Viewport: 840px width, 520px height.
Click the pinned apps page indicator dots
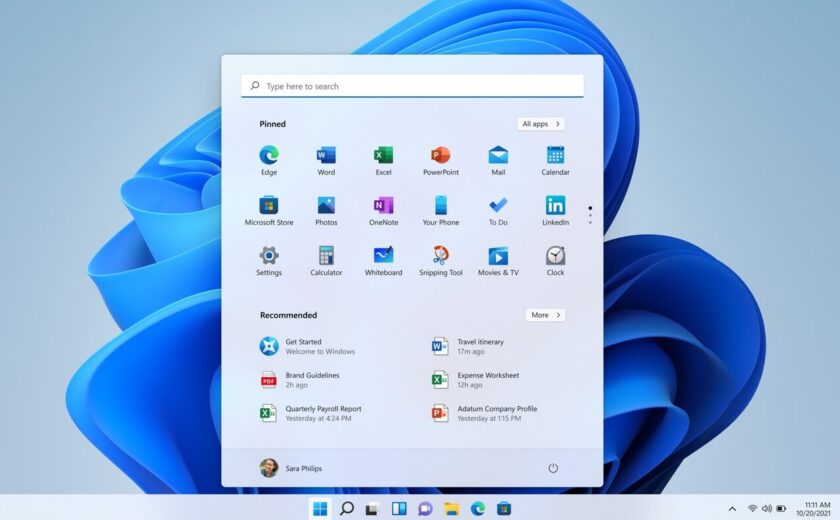click(590, 215)
